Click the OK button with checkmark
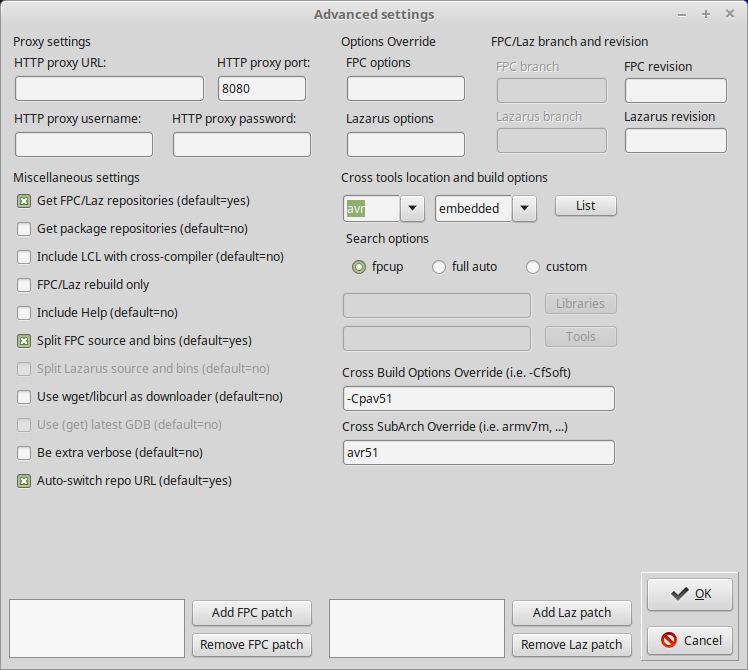 (690, 593)
